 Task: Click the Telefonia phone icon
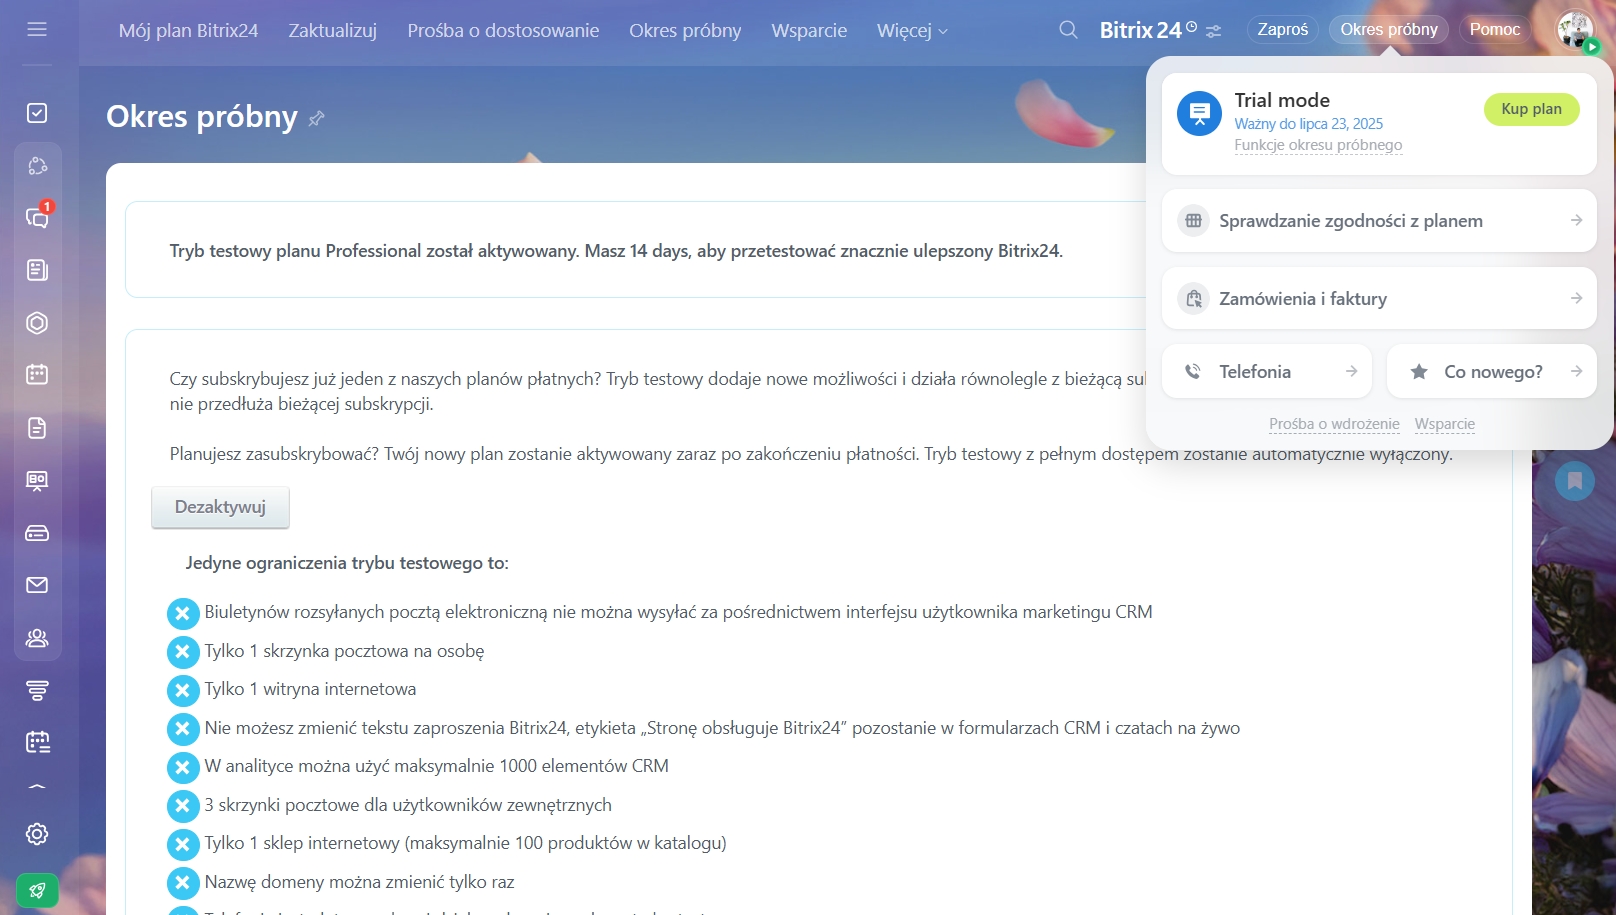point(1193,371)
